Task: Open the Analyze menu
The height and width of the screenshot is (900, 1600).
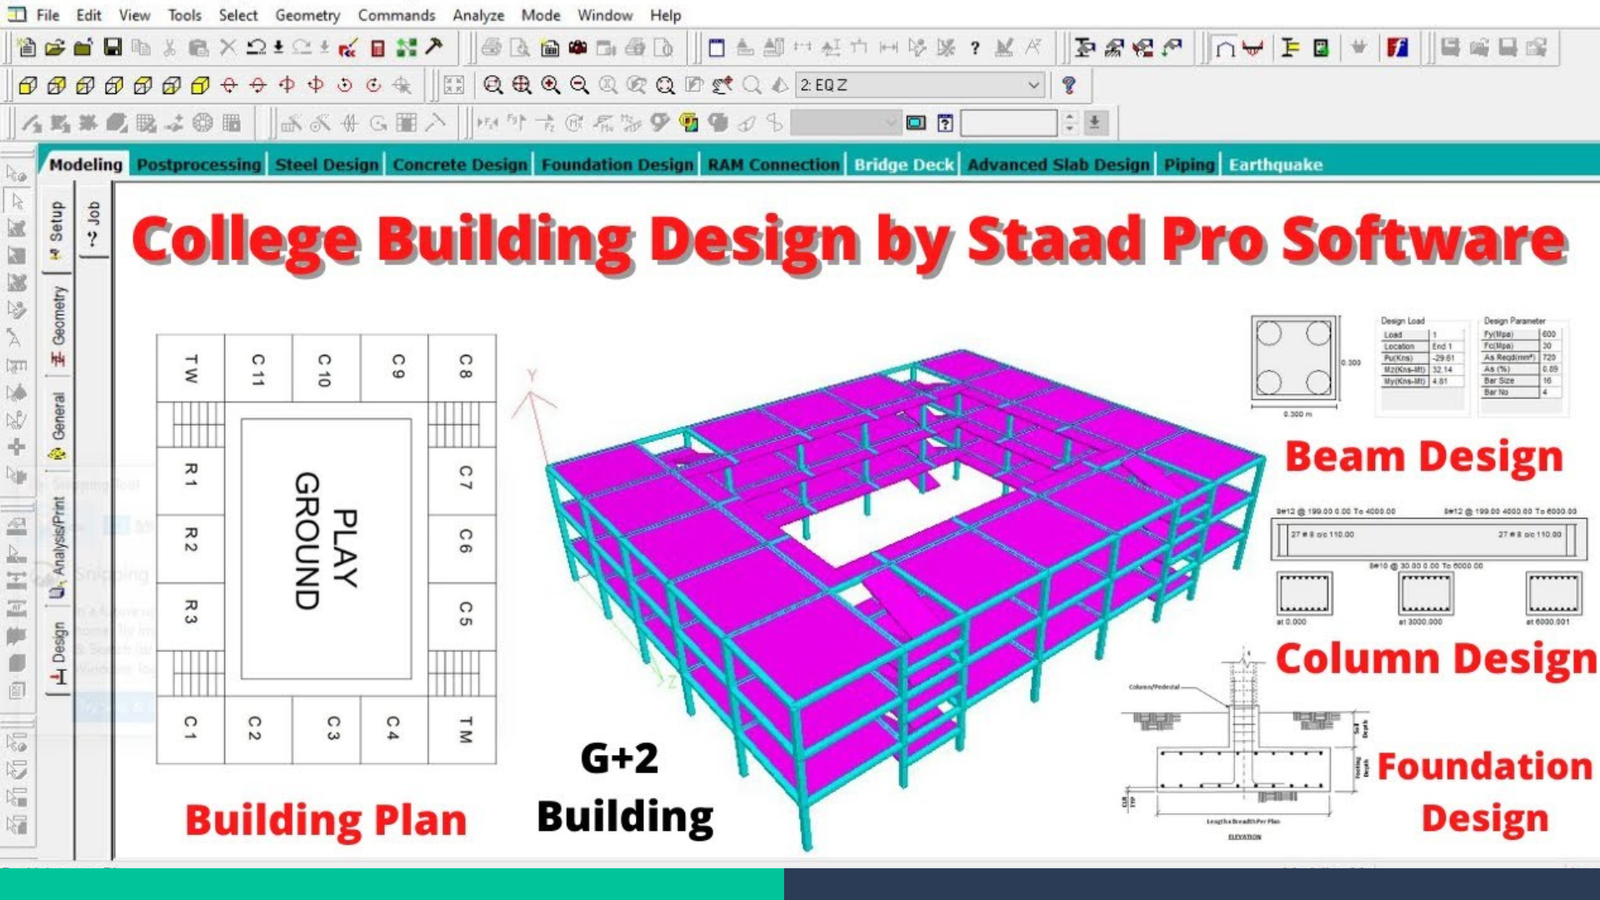Action: 478,15
